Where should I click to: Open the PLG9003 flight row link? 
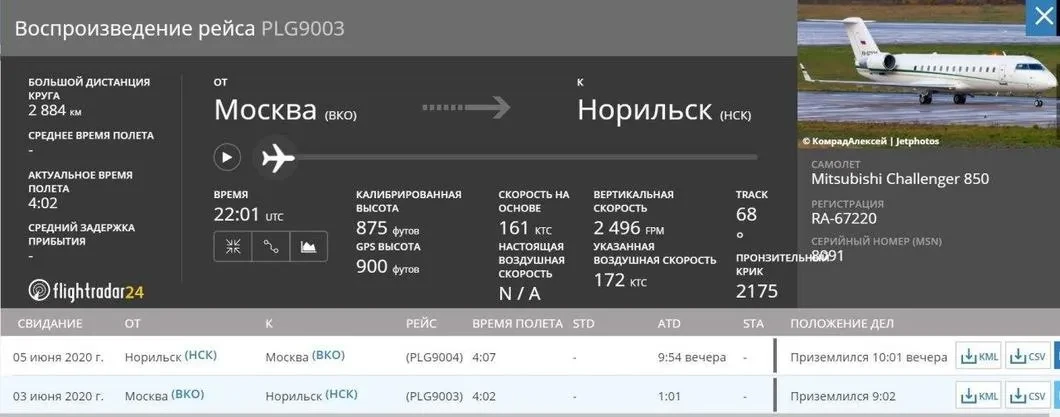433,395
